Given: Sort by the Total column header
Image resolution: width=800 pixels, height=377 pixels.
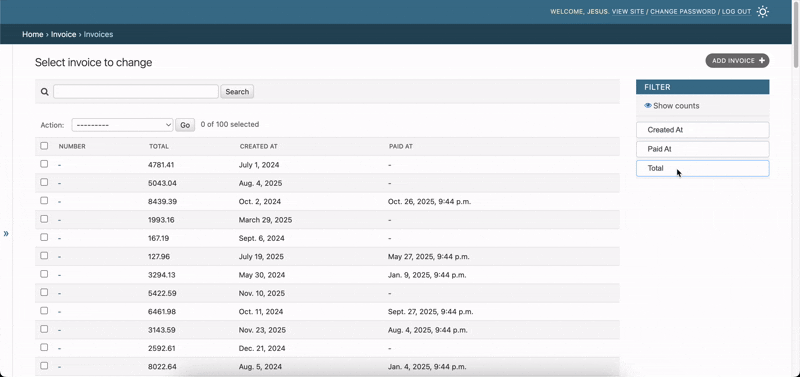Looking at the screenshot, I should point(159,146).
